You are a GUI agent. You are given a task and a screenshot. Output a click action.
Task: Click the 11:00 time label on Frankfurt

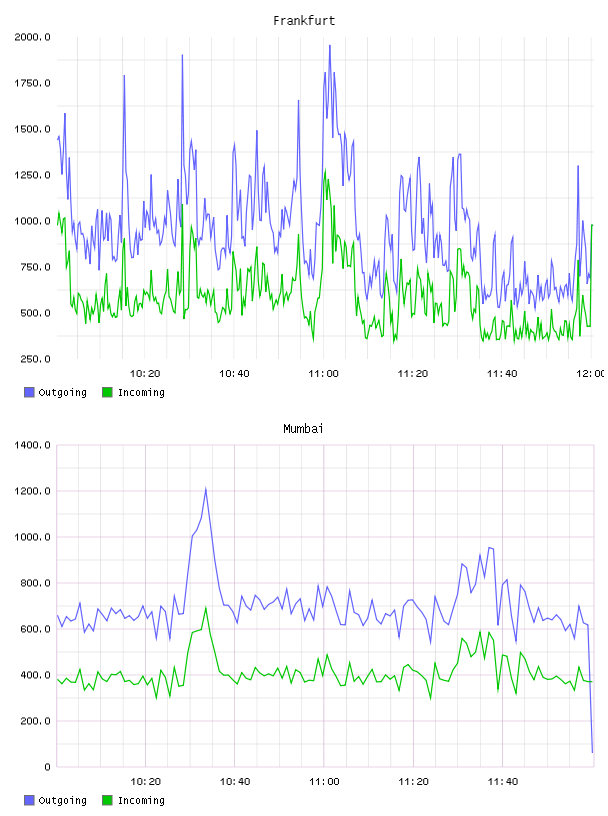(323, 374)
